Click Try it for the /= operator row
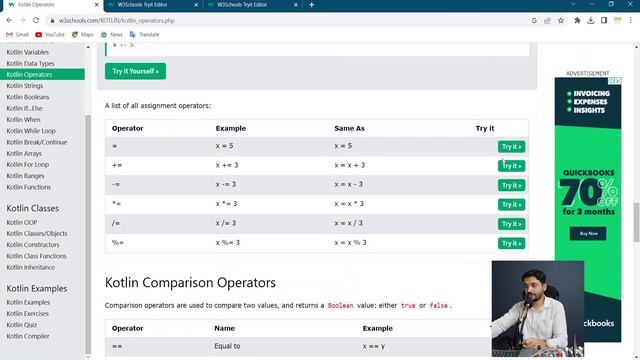This screenshot has height=360, width=640. (511, 224)
